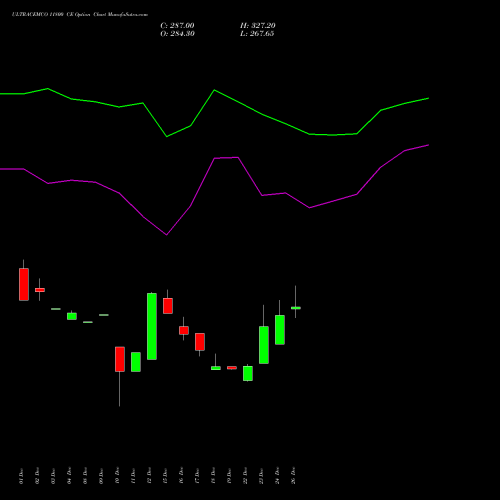Select the first red candle for 01 Dec

click(x=24, y=284)
